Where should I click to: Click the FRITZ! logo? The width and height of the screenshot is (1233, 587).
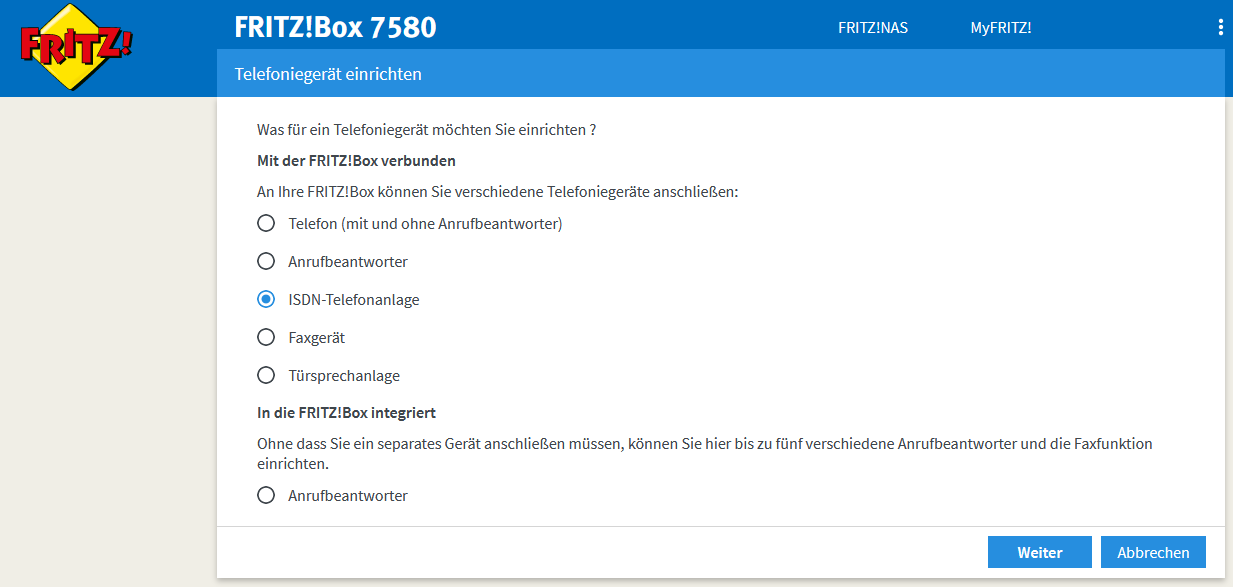point(77,47)
